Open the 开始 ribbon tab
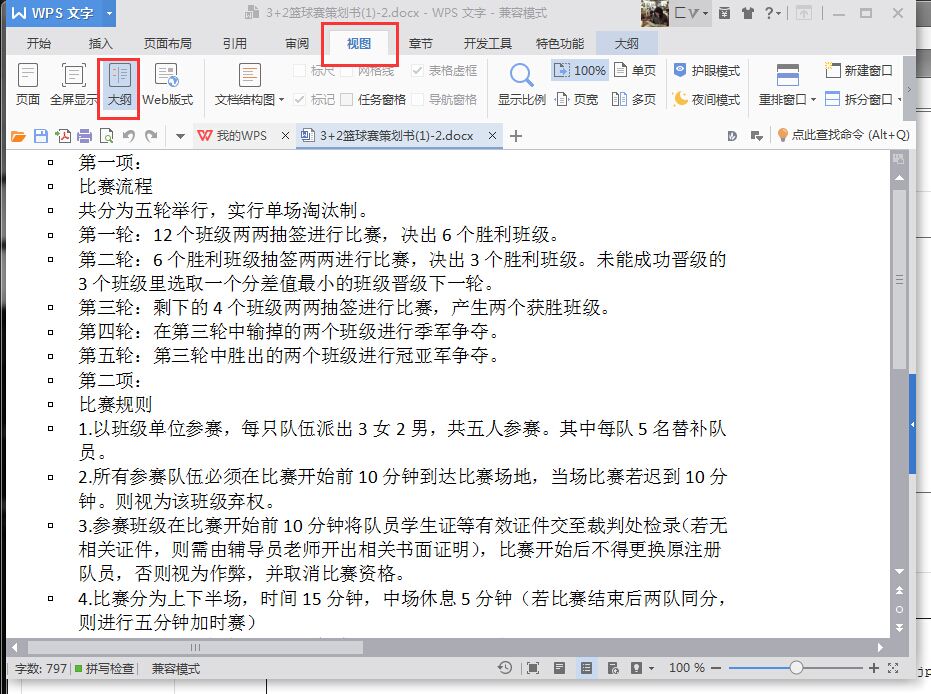The height and width of the screenshot is (694, 931). [39, 43]
